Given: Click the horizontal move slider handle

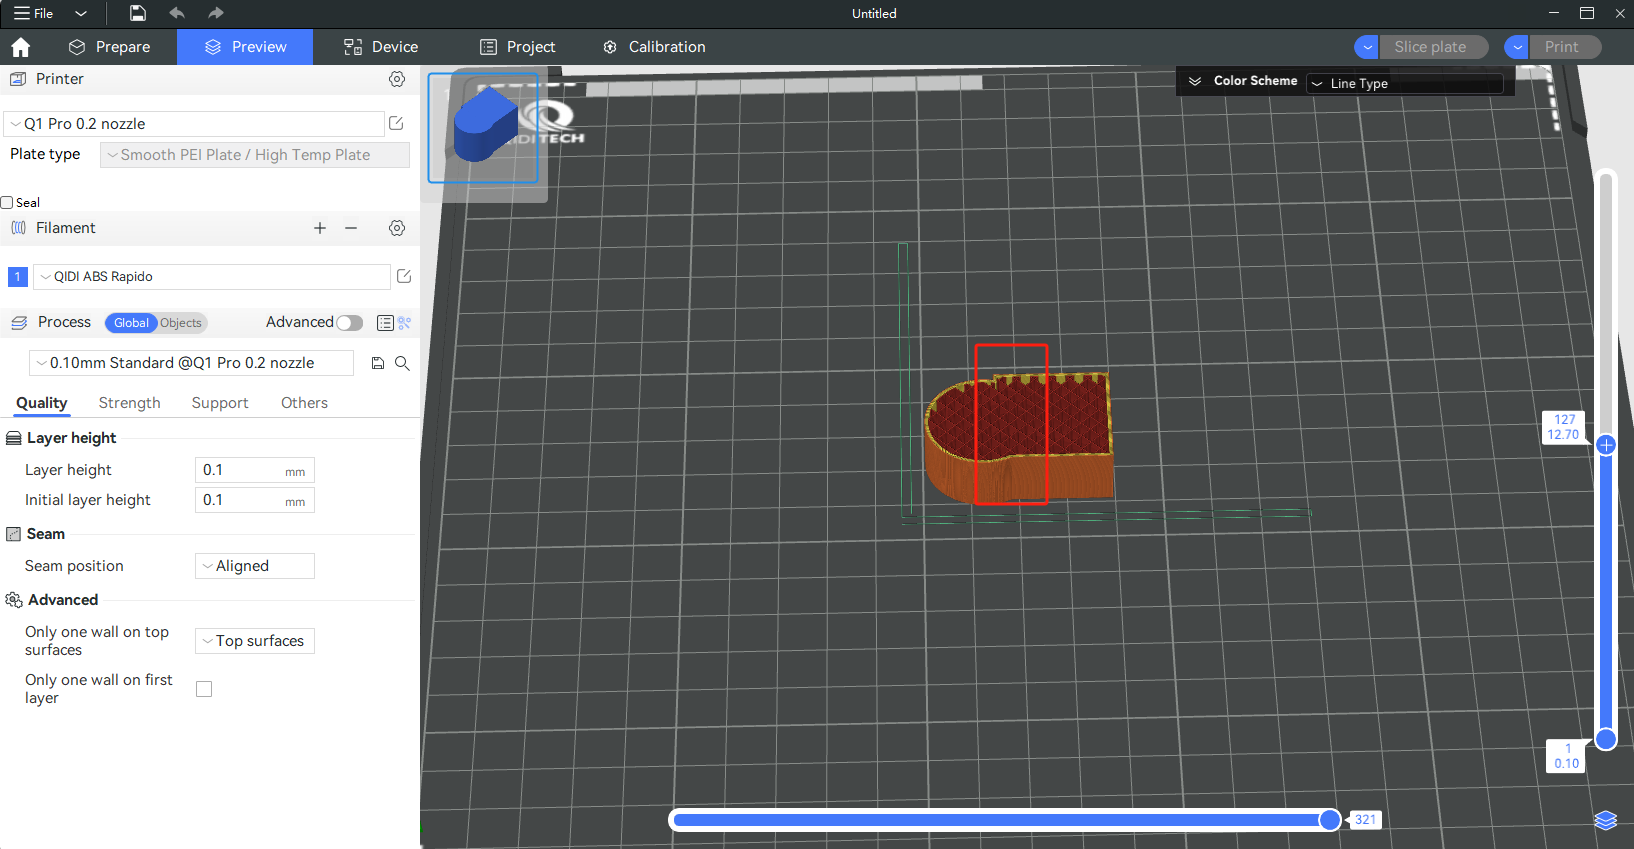Looking at the screenshot, I should pyautogui.click(x=1329, y=820).
